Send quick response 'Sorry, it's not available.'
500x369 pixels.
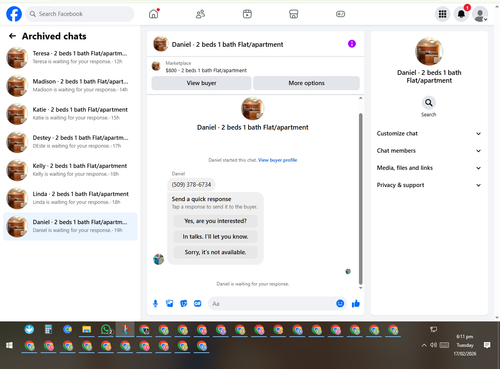click(x=215, y=252)
